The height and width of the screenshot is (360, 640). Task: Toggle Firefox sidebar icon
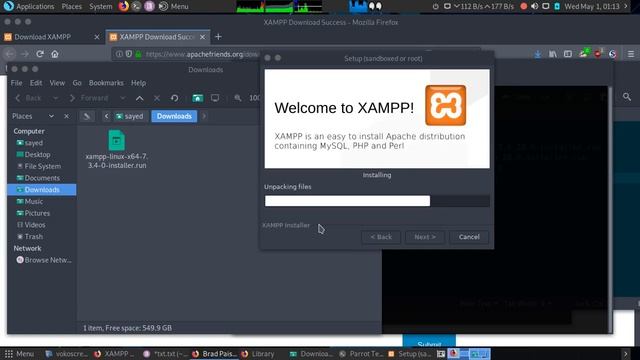tap(568, 54)
